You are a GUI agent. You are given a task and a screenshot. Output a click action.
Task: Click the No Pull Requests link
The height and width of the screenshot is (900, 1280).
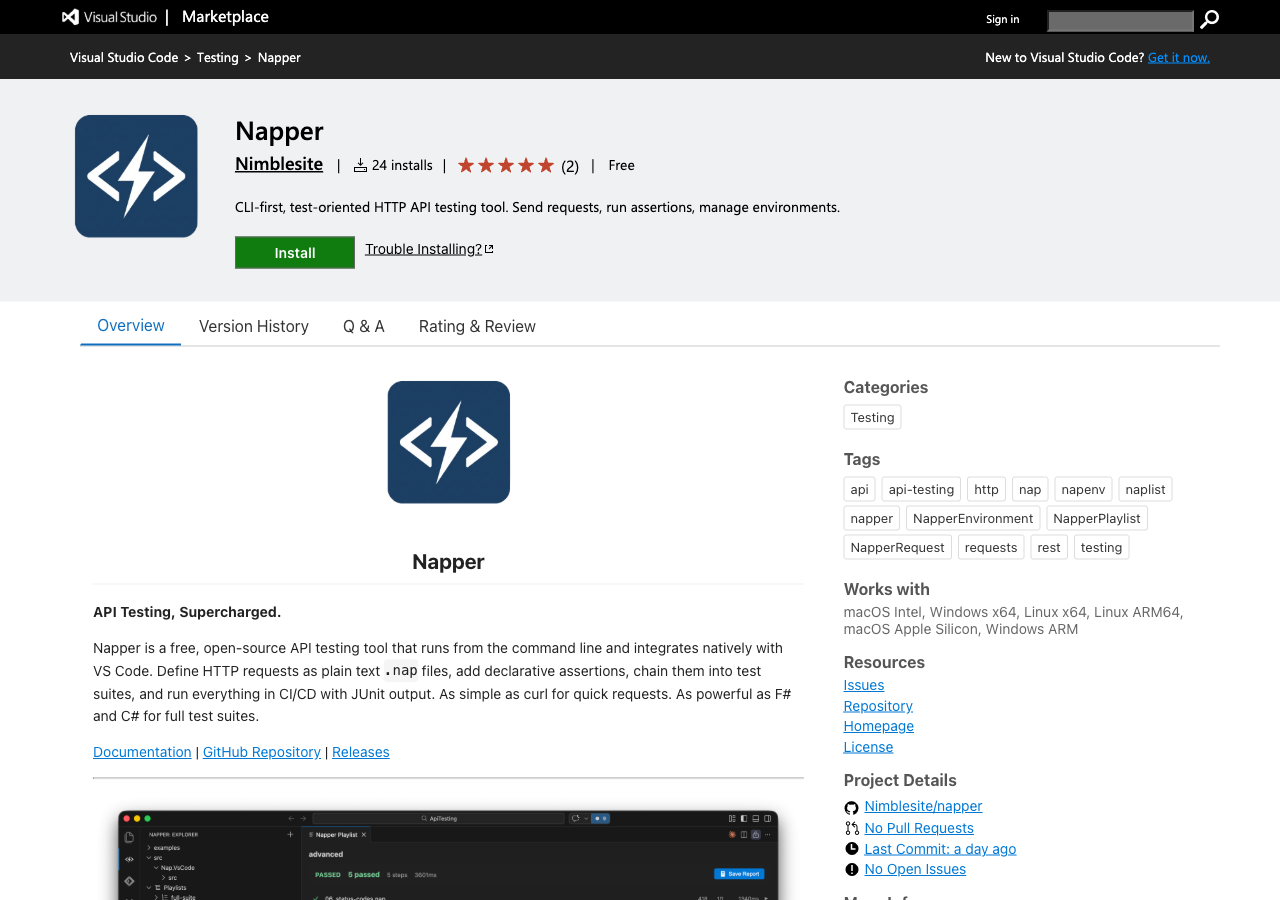(919, 828)
